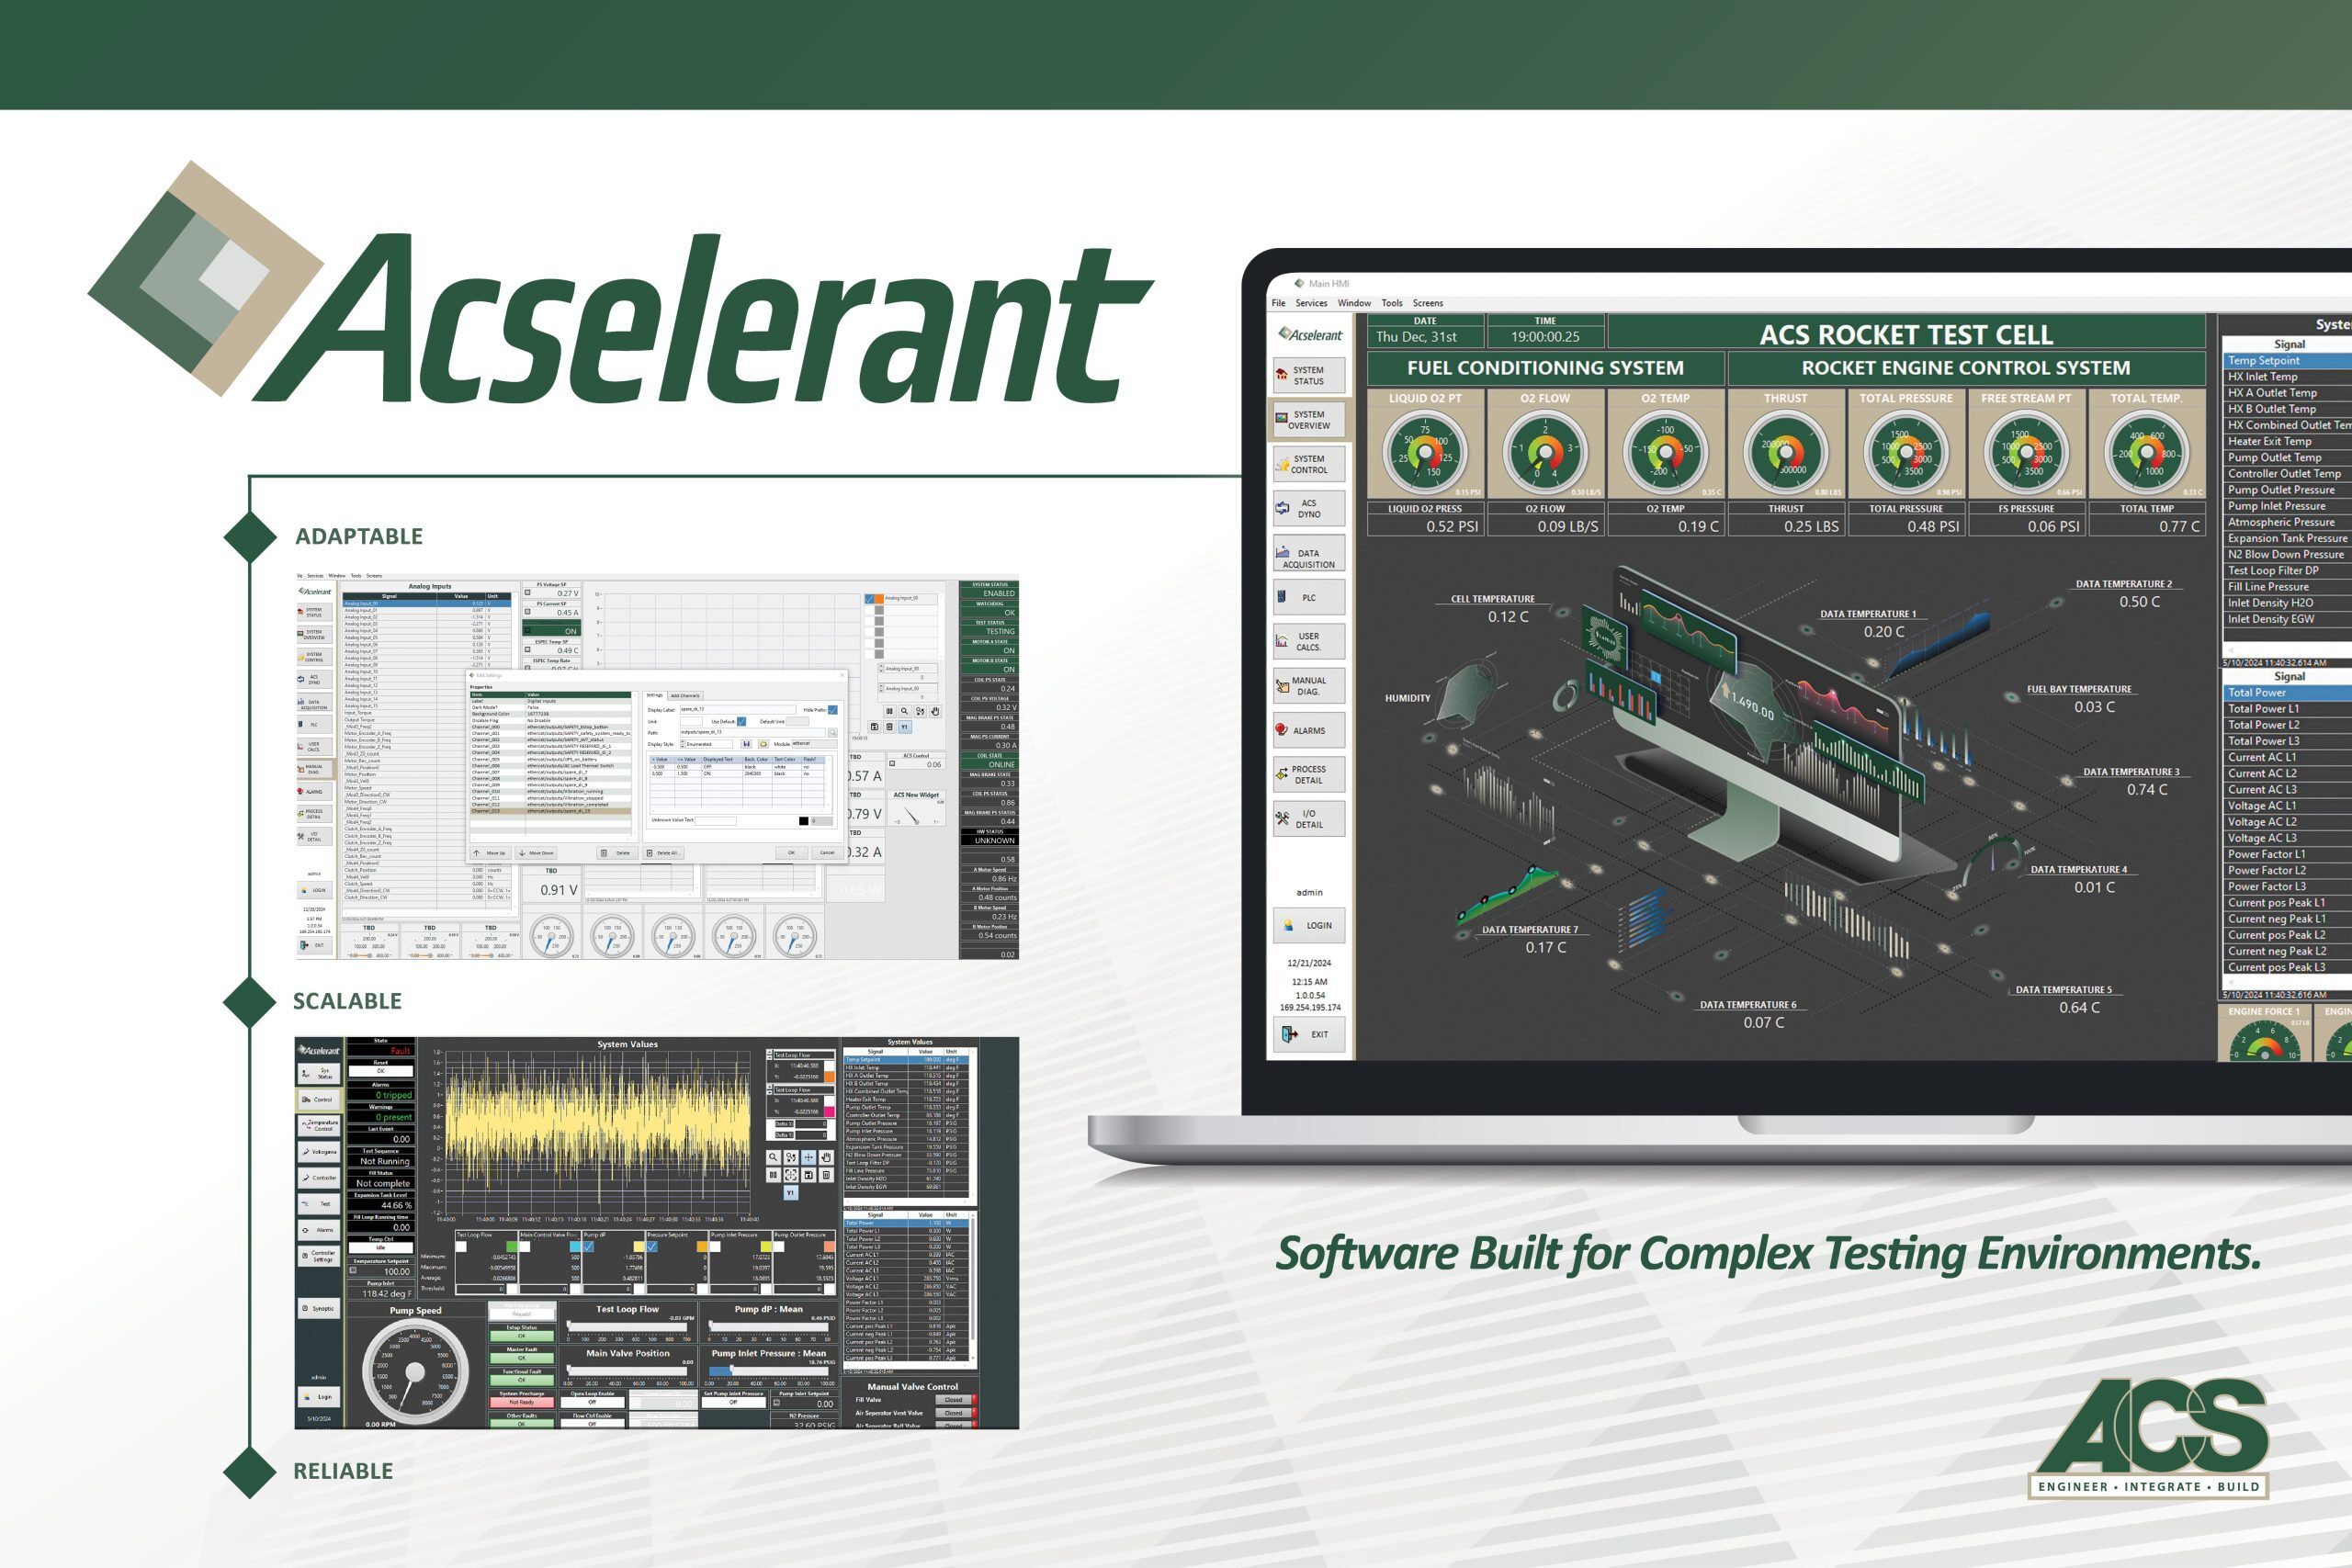Toggle the Pump dP checkbox in the Scalable statistics
The height and width of the screenshot is (1568, 2352).
click(589, 1247)
